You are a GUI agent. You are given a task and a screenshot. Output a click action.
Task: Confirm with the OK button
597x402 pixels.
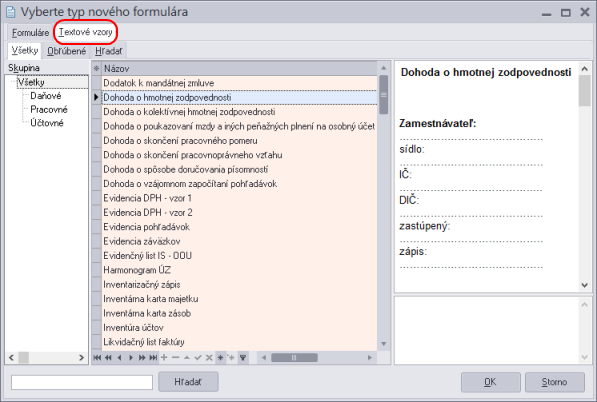(490, 382)
